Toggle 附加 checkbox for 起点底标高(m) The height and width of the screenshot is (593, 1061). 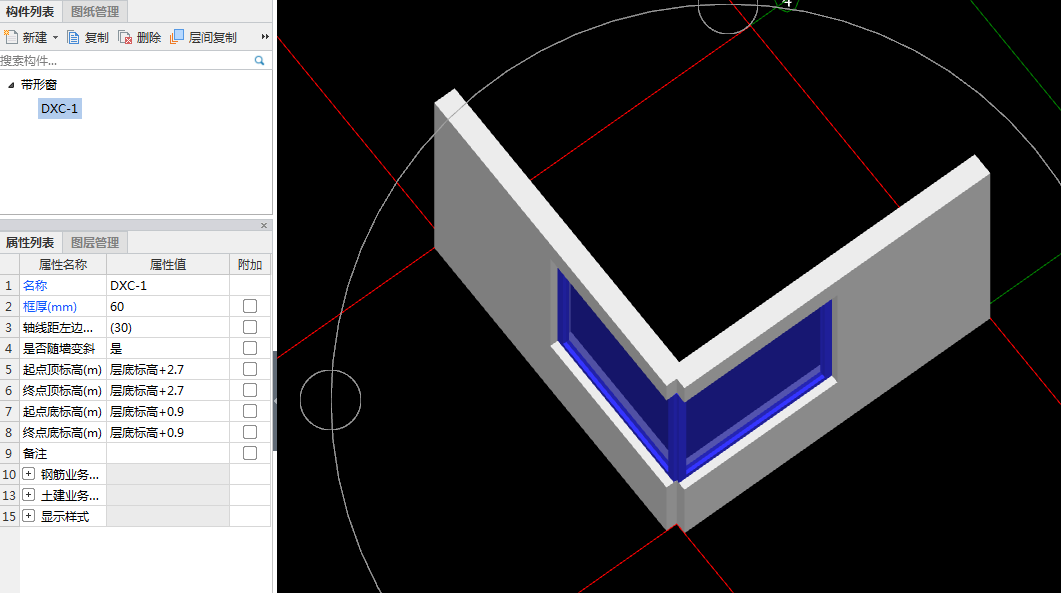pyautogui.click(x=250, y=411)
